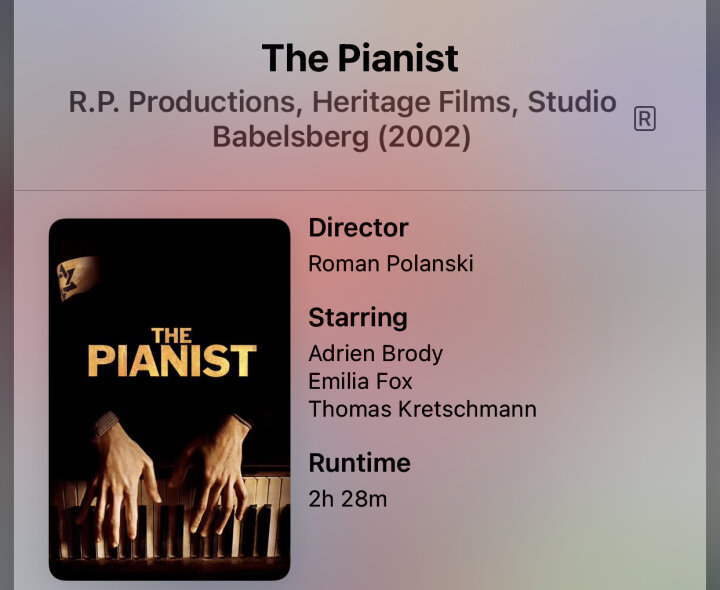Choose Emilia Fox from the cast
The height and width of the screenshot is (590, 720).
coord(360,381)
